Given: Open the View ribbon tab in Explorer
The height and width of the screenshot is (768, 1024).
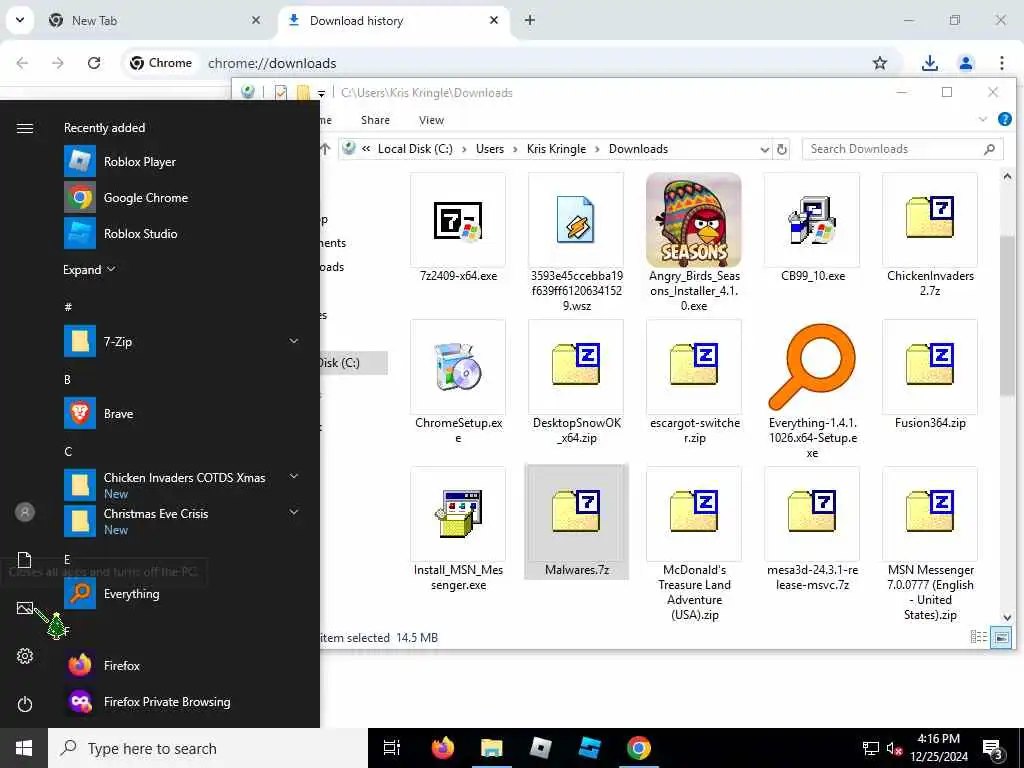Looking at the screenshot, I should [431, 120].
